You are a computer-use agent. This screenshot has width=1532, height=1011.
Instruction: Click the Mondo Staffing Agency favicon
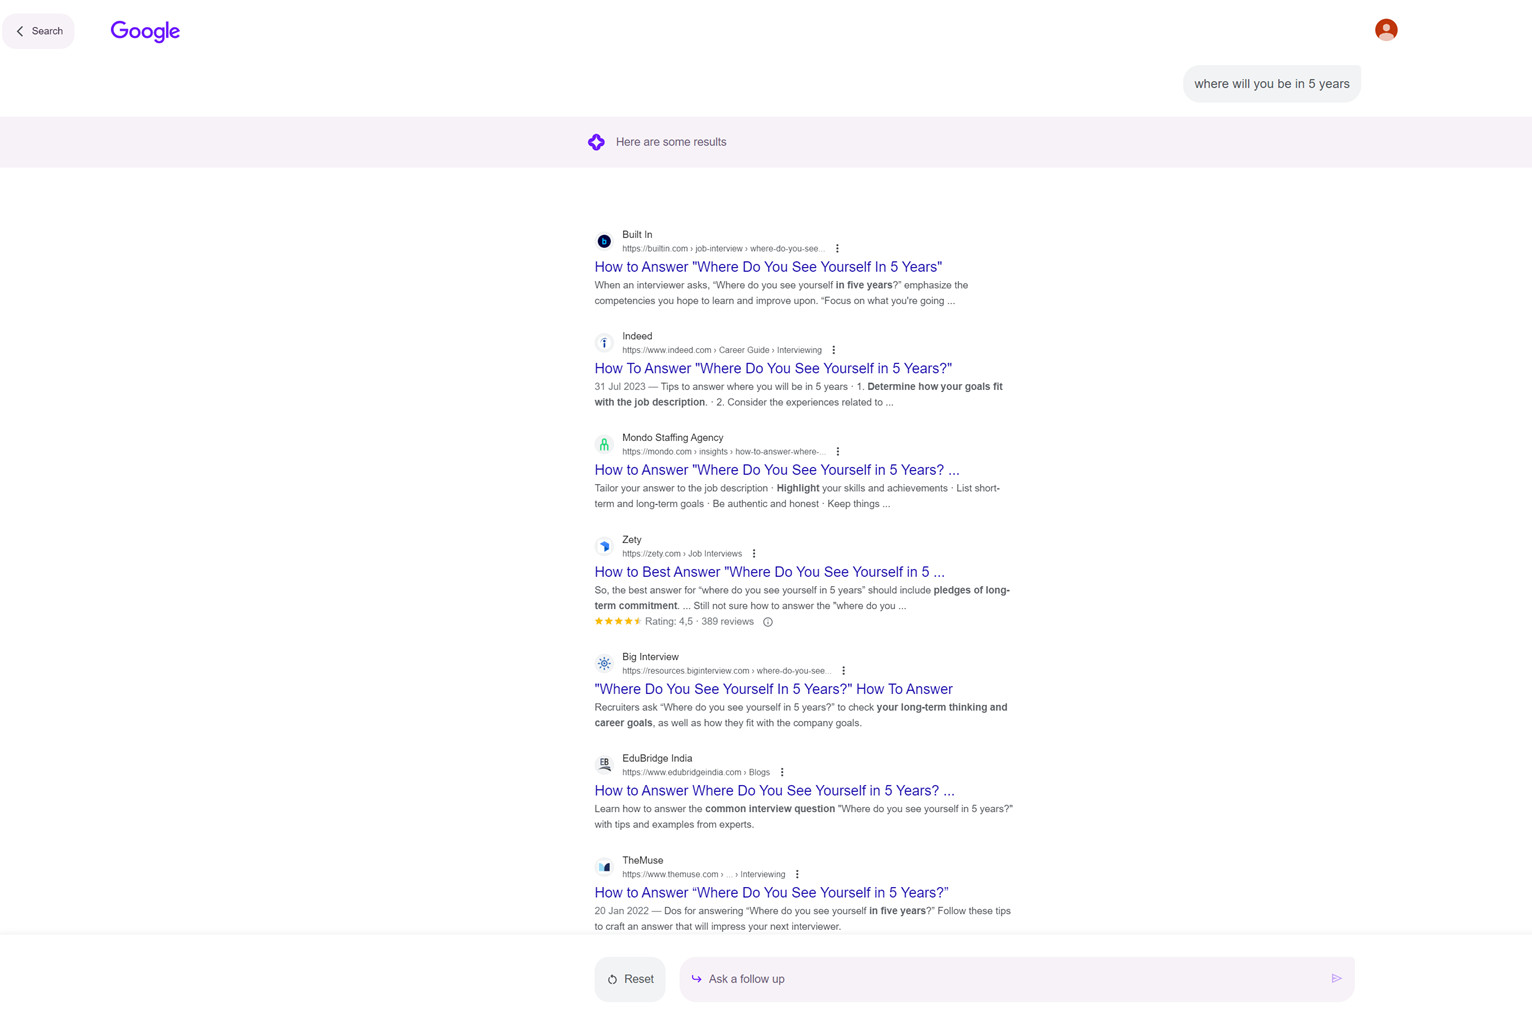point(604,444)
